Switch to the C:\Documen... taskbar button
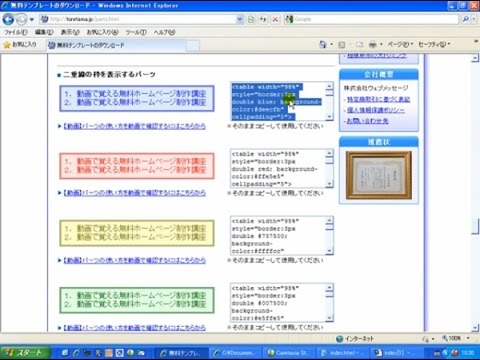The width and height of the screenshot is (480, 360). pyautogui.click(x=235, y=353)
